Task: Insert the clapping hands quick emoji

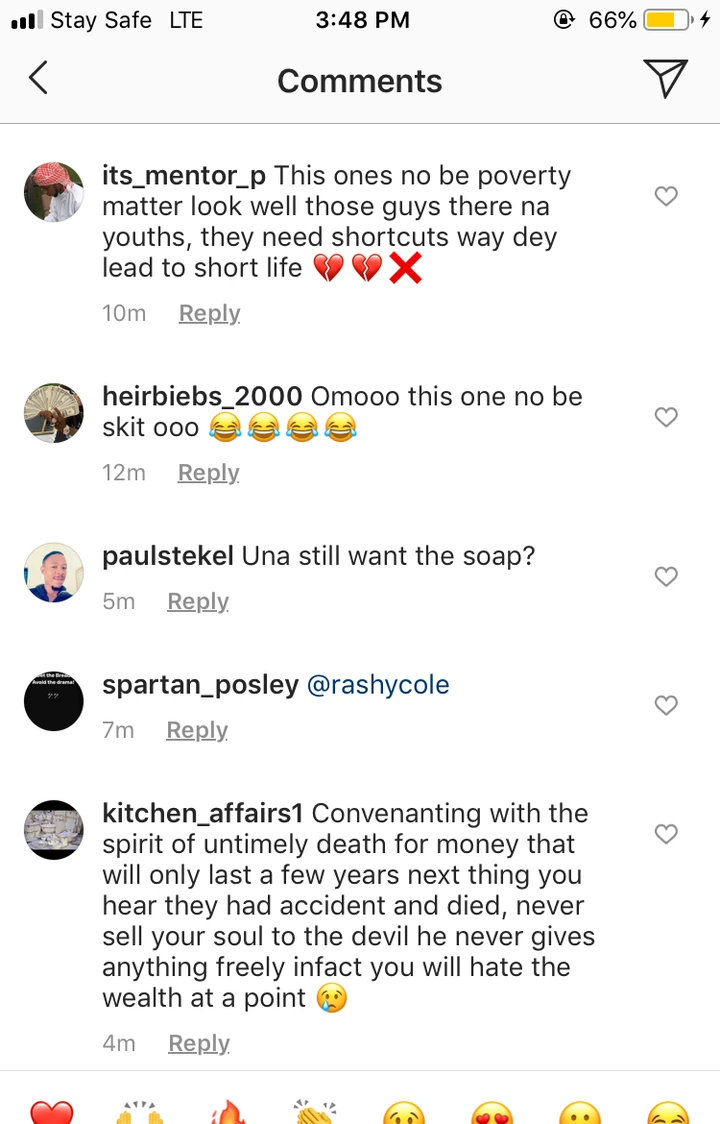Action: pyautogui.click(x=316, y=1112)
